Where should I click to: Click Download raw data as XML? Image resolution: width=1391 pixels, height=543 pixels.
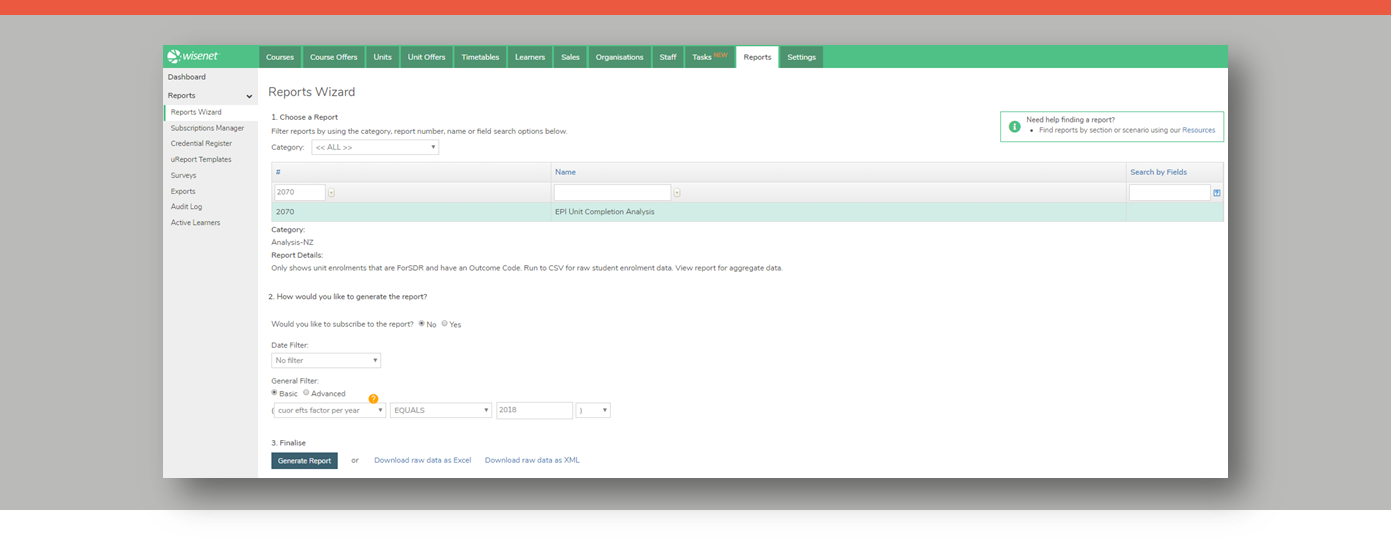click(532, 460)
